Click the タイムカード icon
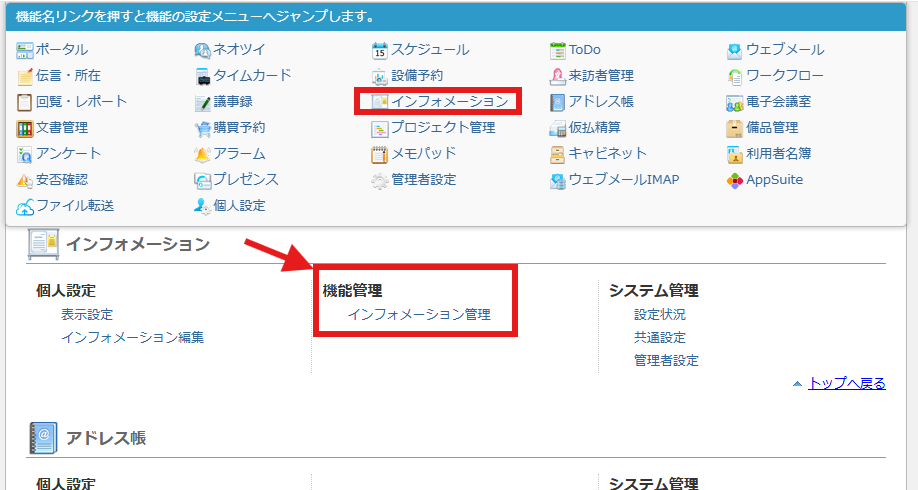This screenshot has width=918, height=490. [x=203, y=77]
